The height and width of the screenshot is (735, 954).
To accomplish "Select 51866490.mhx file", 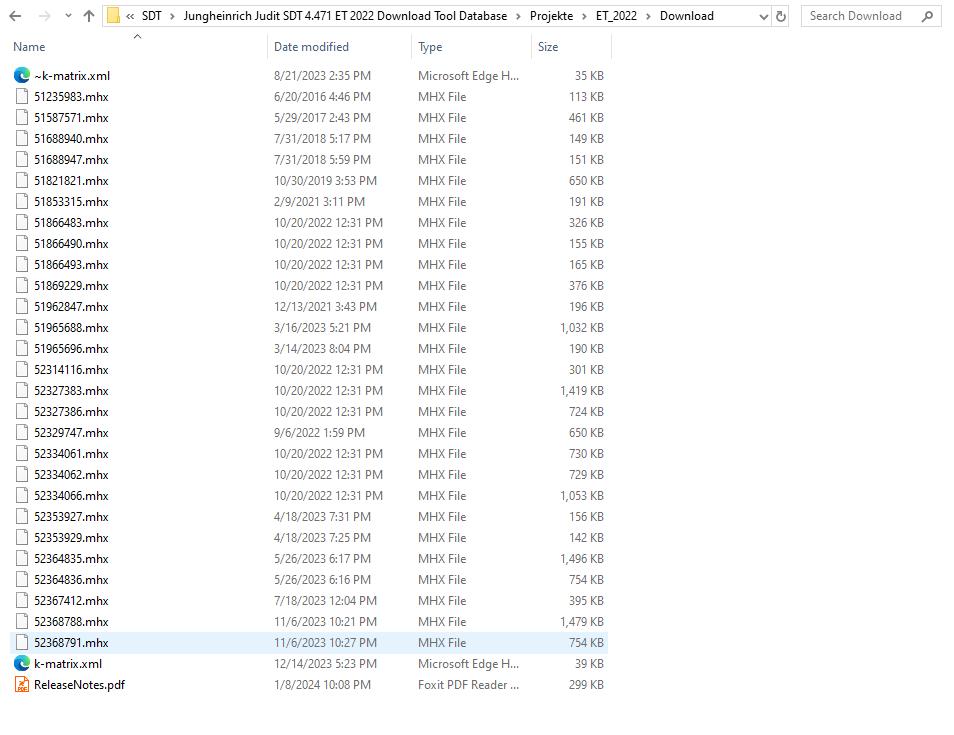I will (x=71, y=244).
